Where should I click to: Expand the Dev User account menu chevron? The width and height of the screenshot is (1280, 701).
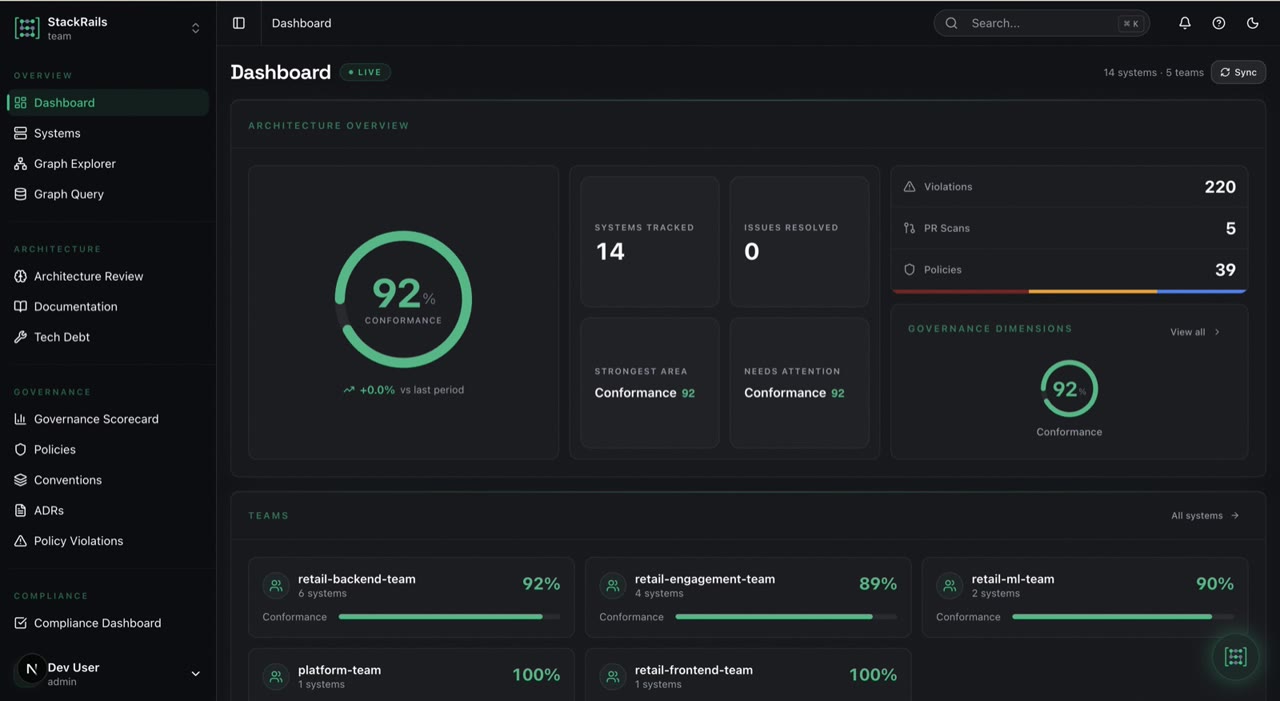point(195,674)
